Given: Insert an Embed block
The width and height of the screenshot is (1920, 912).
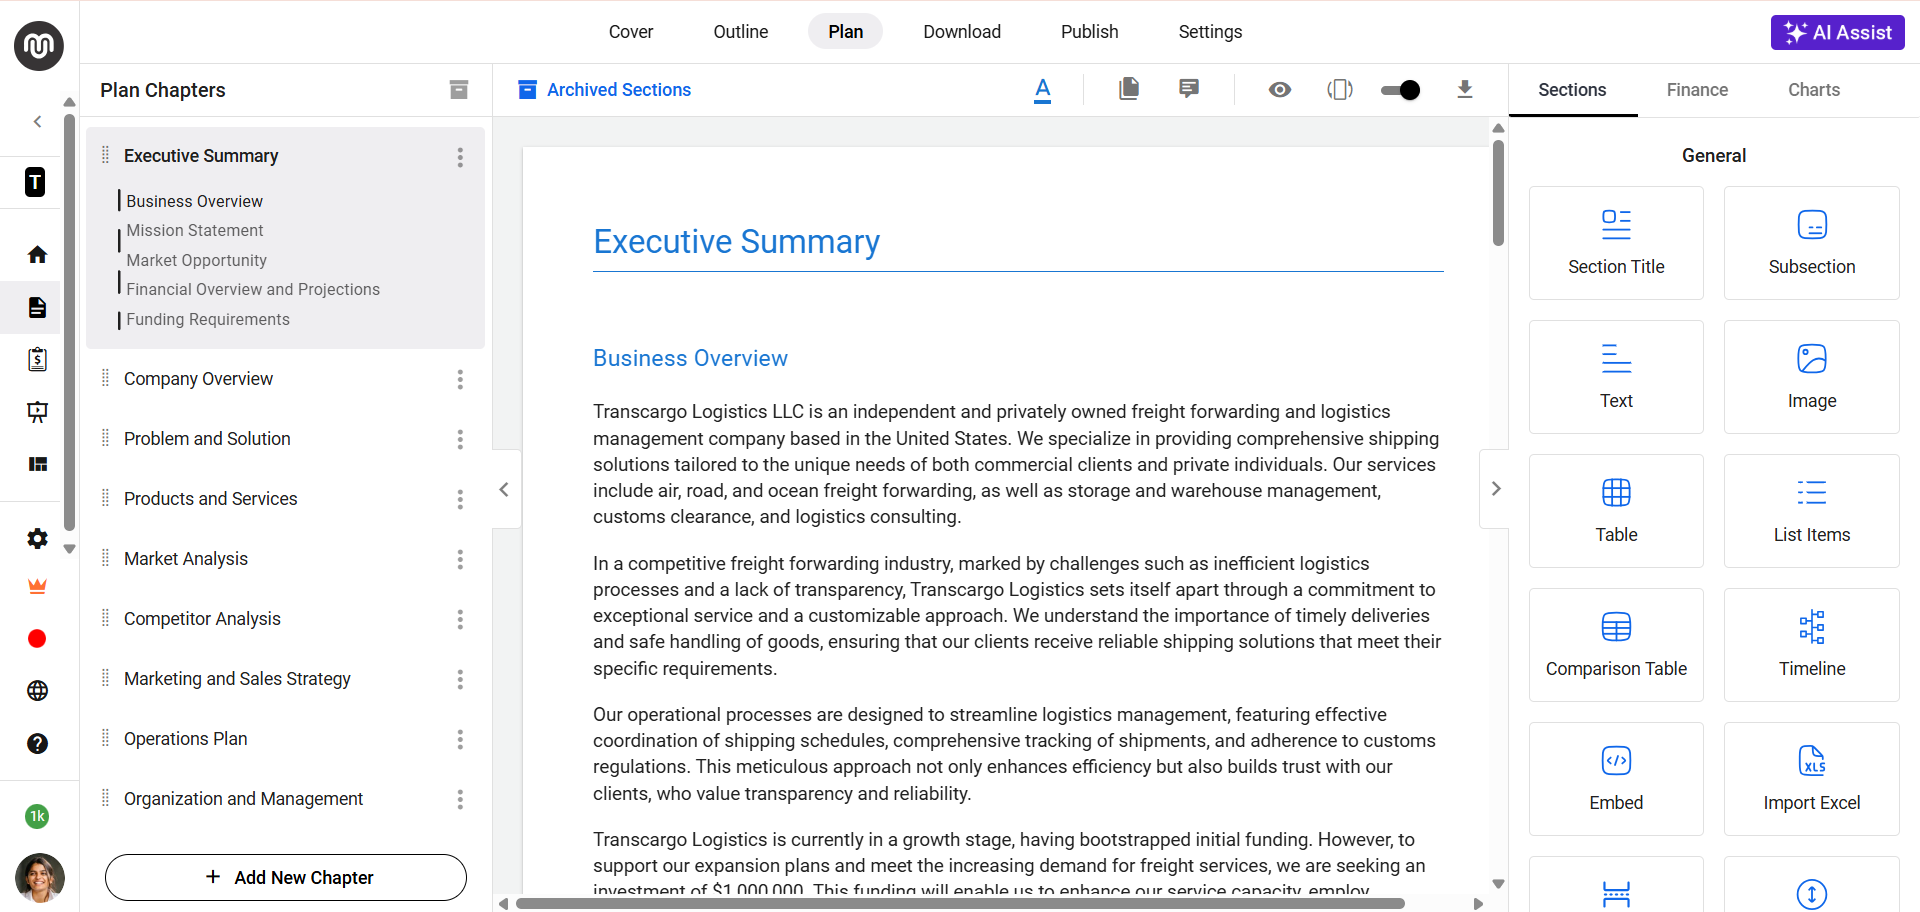Looking at the screenshot, I should coord(1616,779).
